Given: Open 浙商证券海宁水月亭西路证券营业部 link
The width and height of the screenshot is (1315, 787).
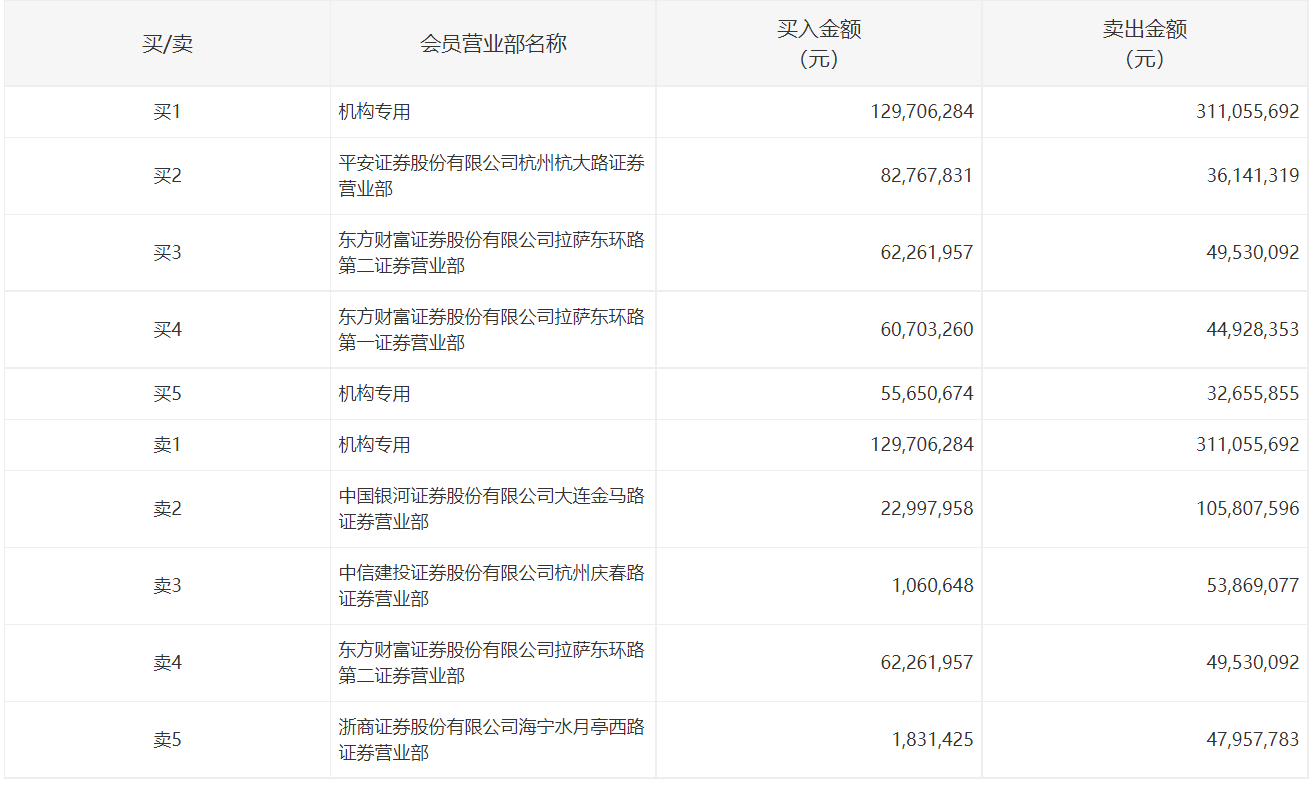Looking at the screenshot, I should 490,740.
